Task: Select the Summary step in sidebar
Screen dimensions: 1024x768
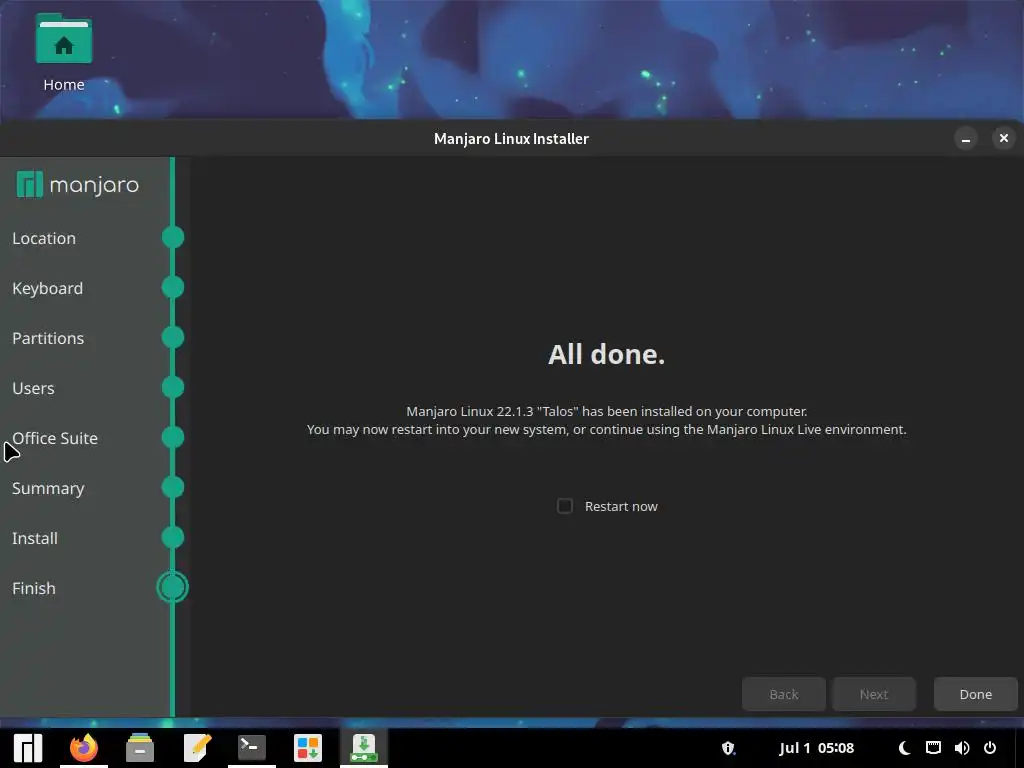Action: pos(48,488)
